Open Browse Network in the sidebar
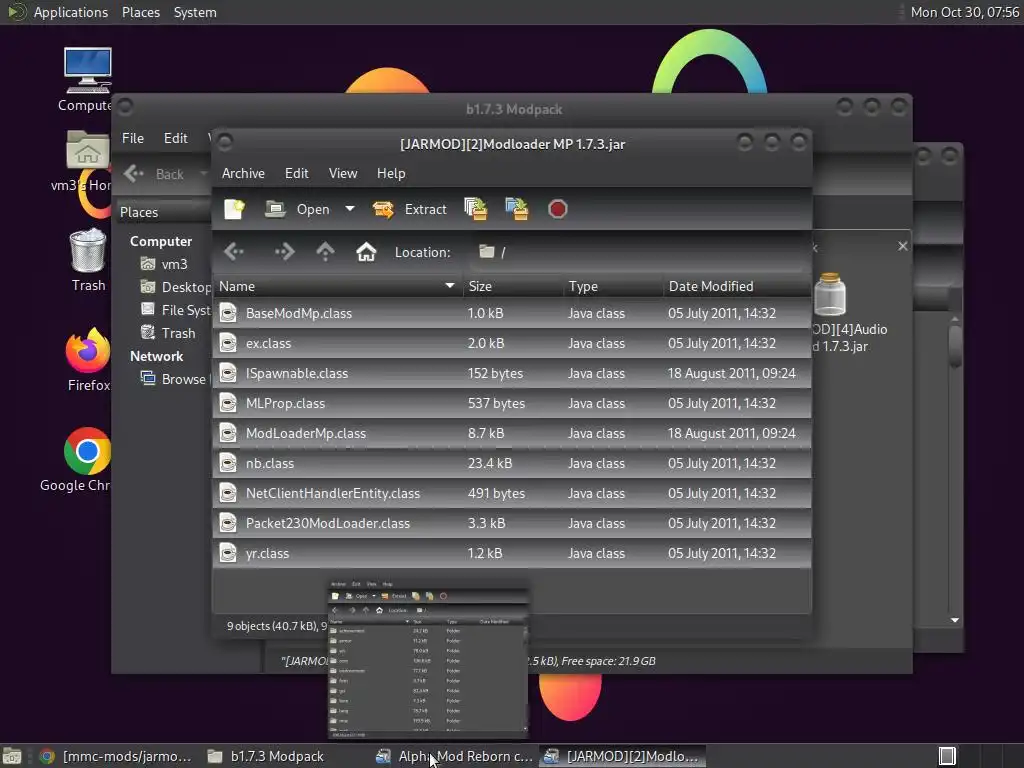The height and width of the screenshot is (768, 1024). coord(175,379)
